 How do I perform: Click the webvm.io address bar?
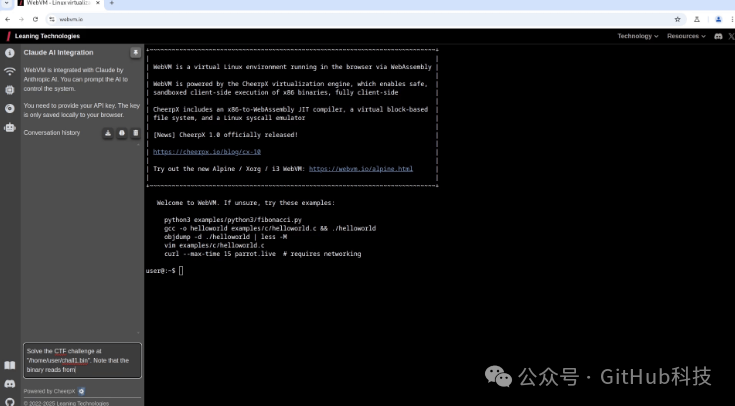[x=366, y=19]
